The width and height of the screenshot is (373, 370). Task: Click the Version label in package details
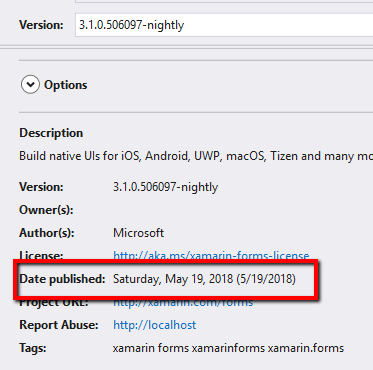41,187
